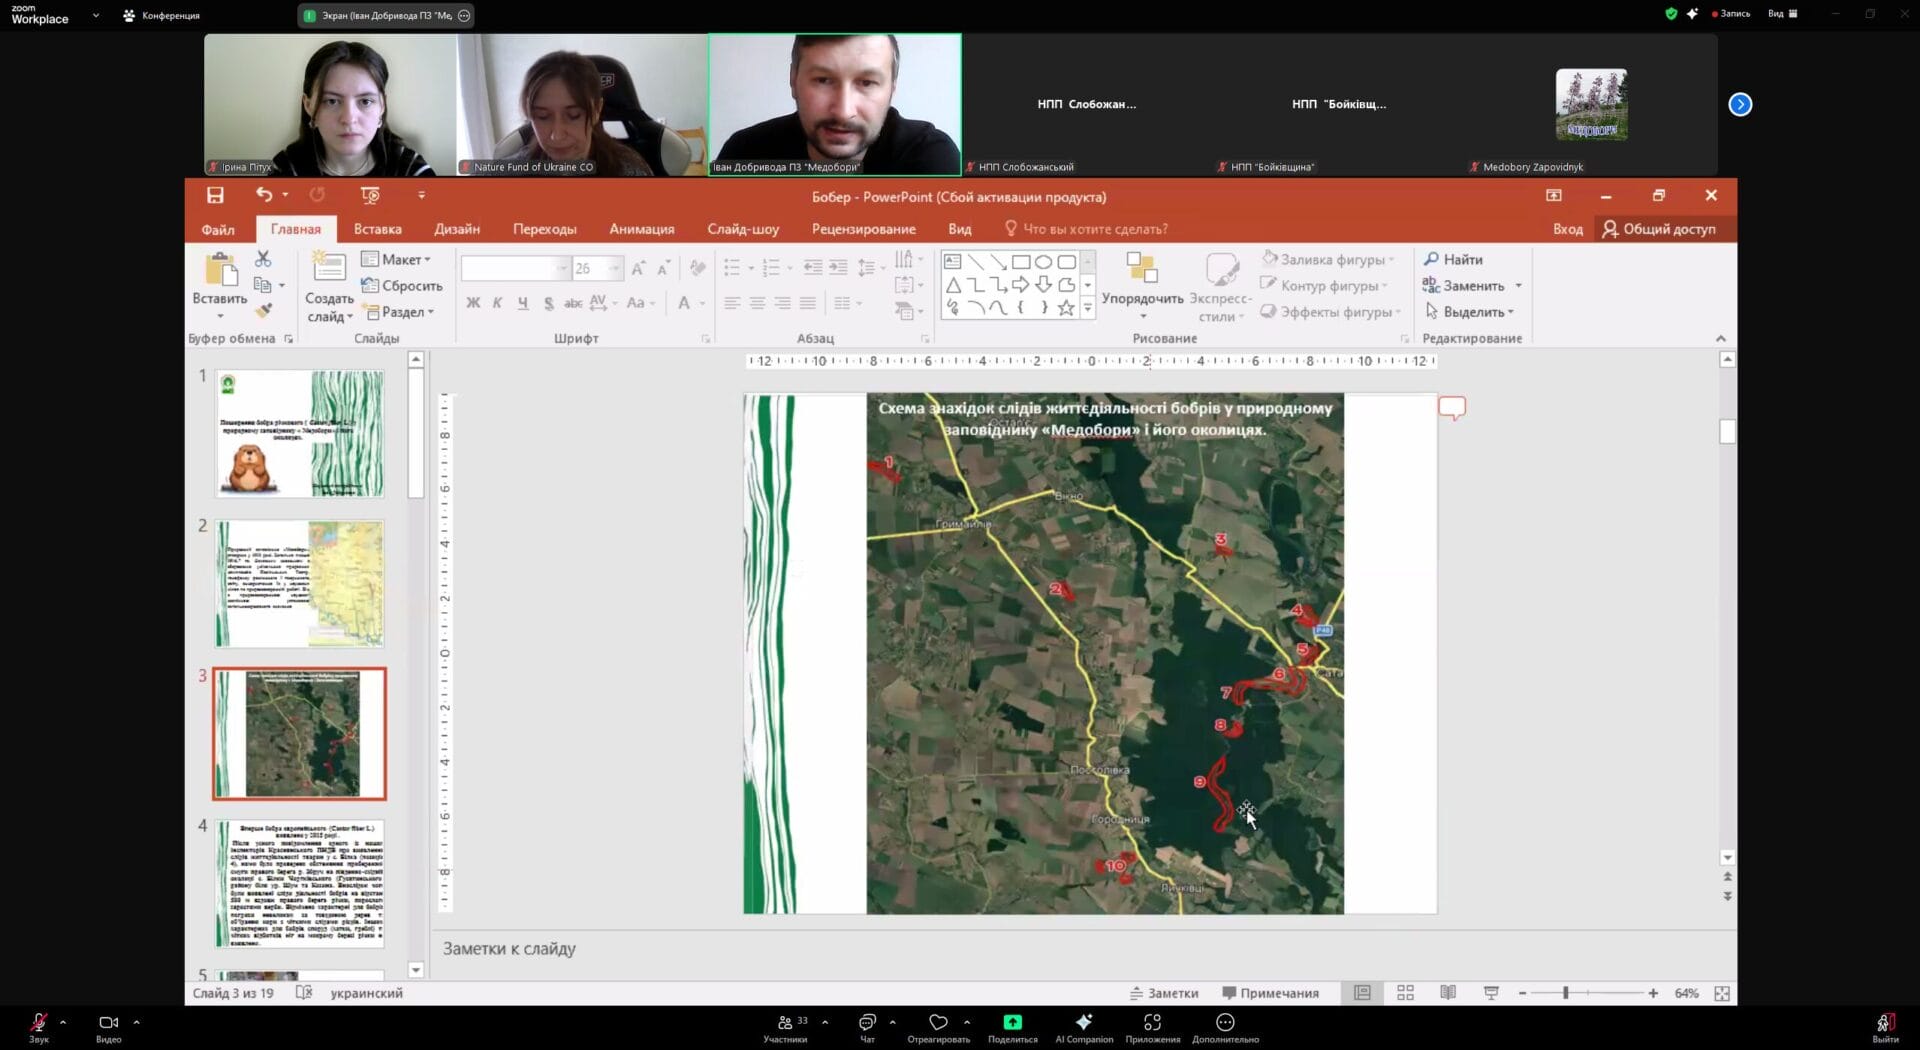Open Zoom Chat (Чат) panel
The width and height of the screenshot is (1920, 1050).
[x=867, y=1022]
